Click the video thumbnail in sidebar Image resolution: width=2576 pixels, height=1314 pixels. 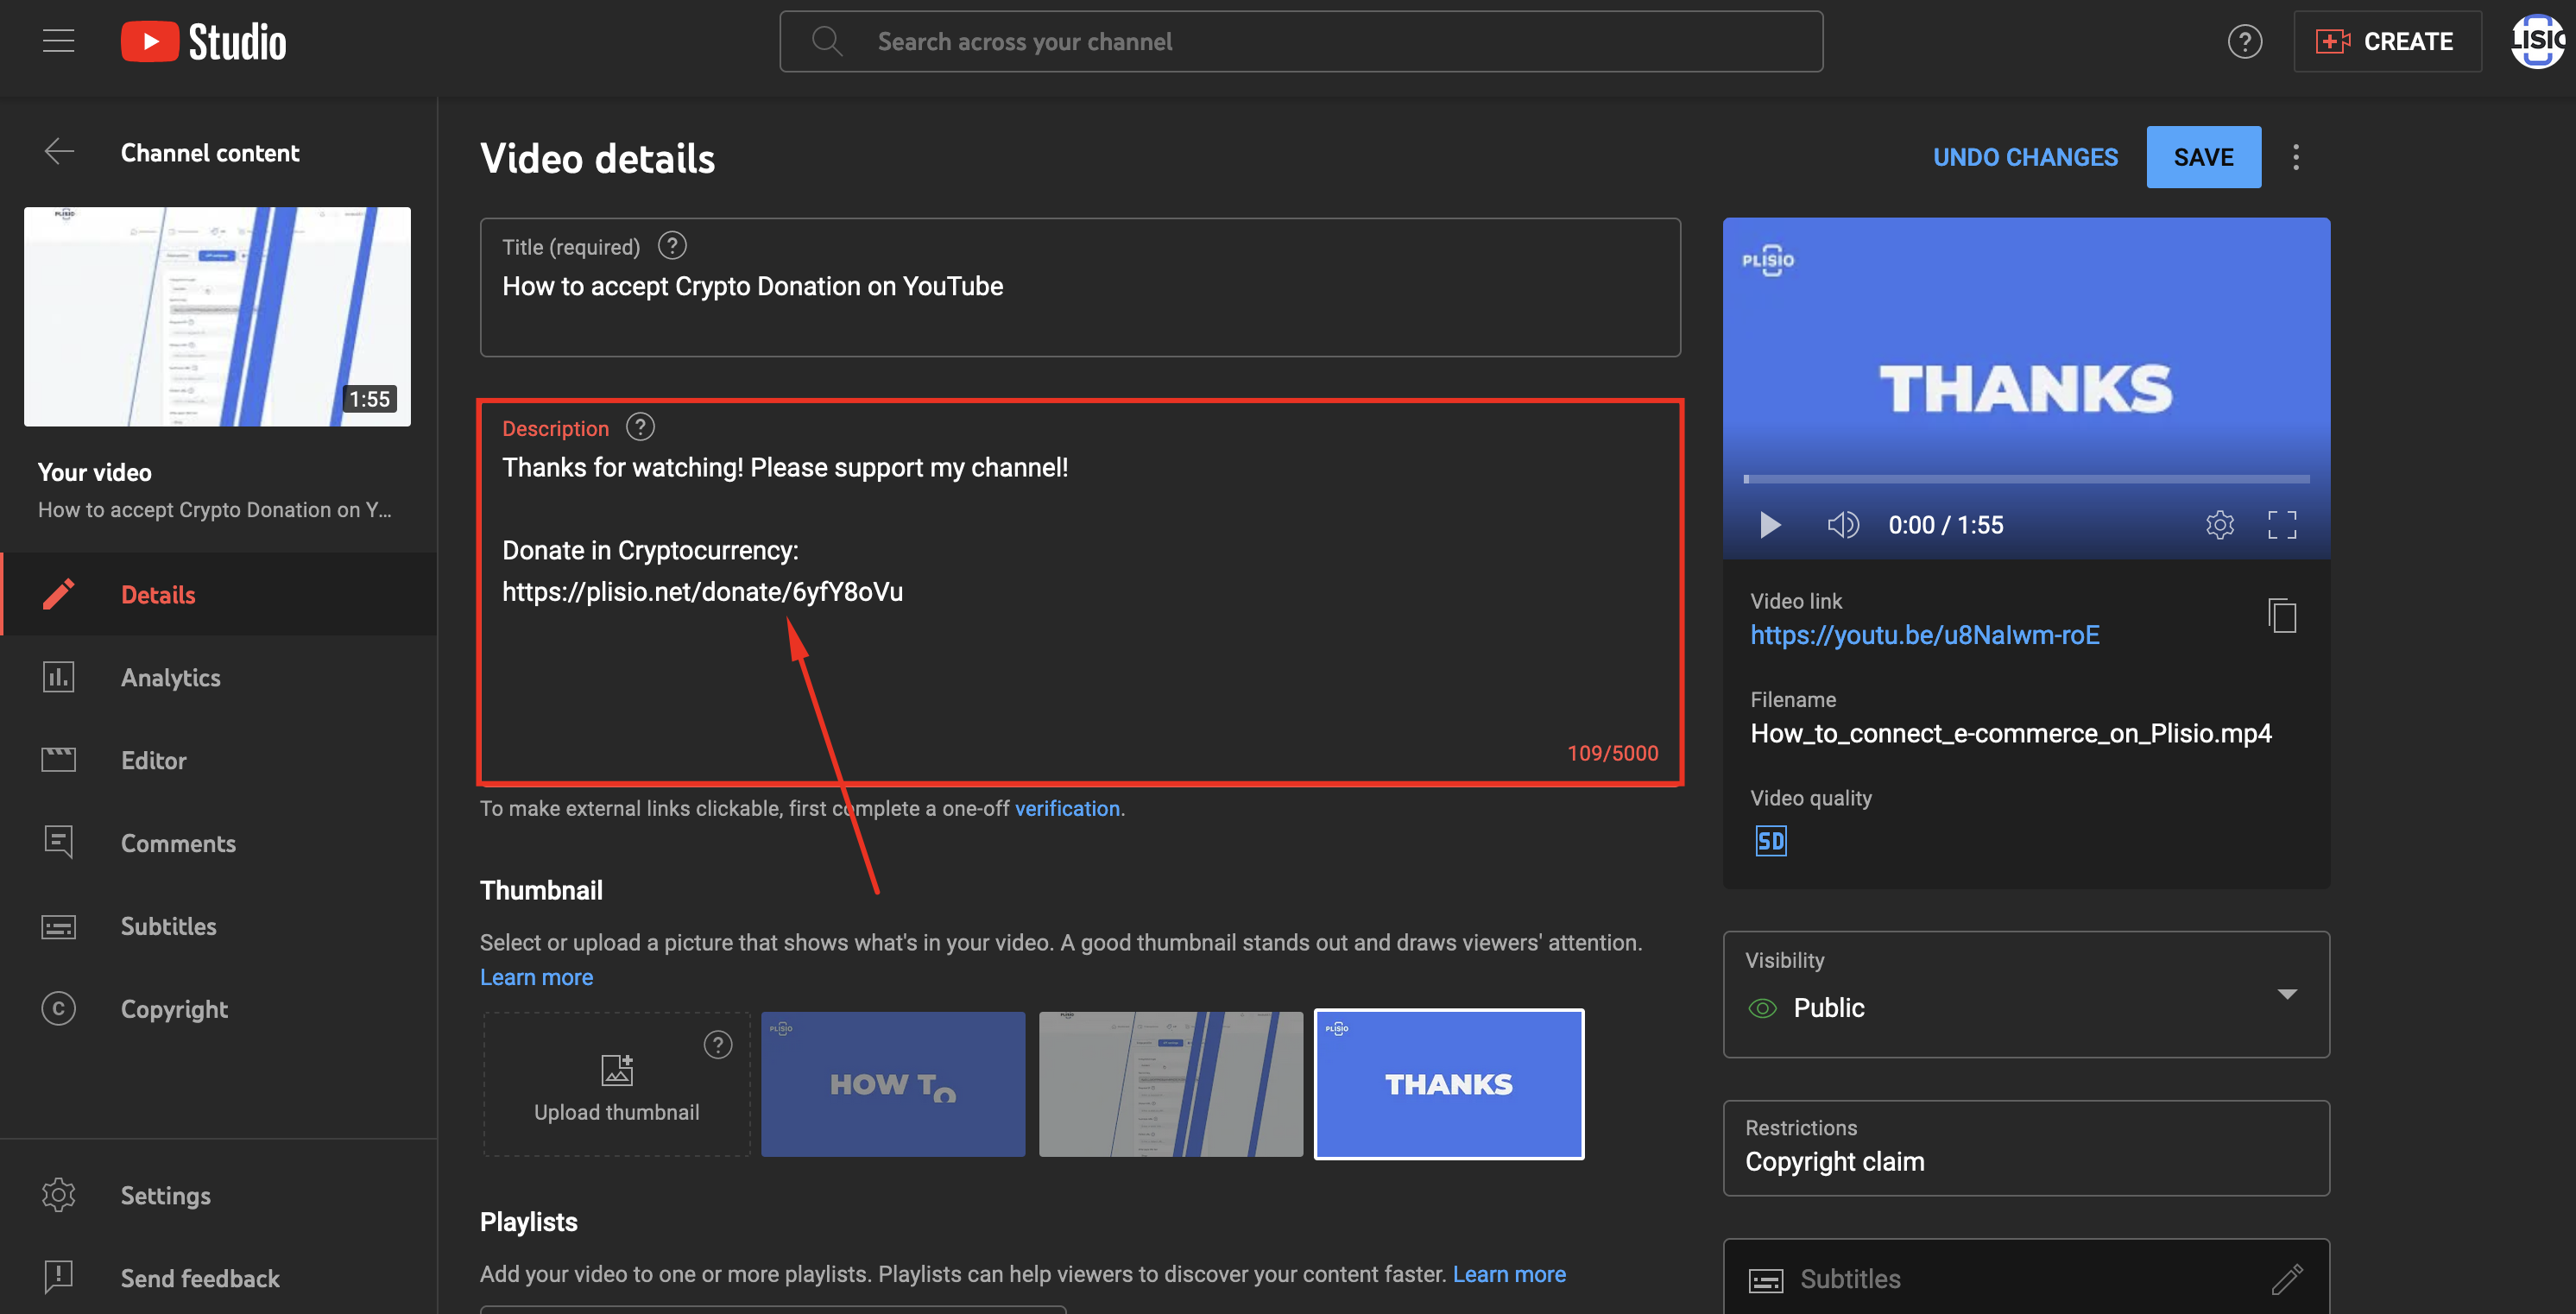click(x=217, y=316)
